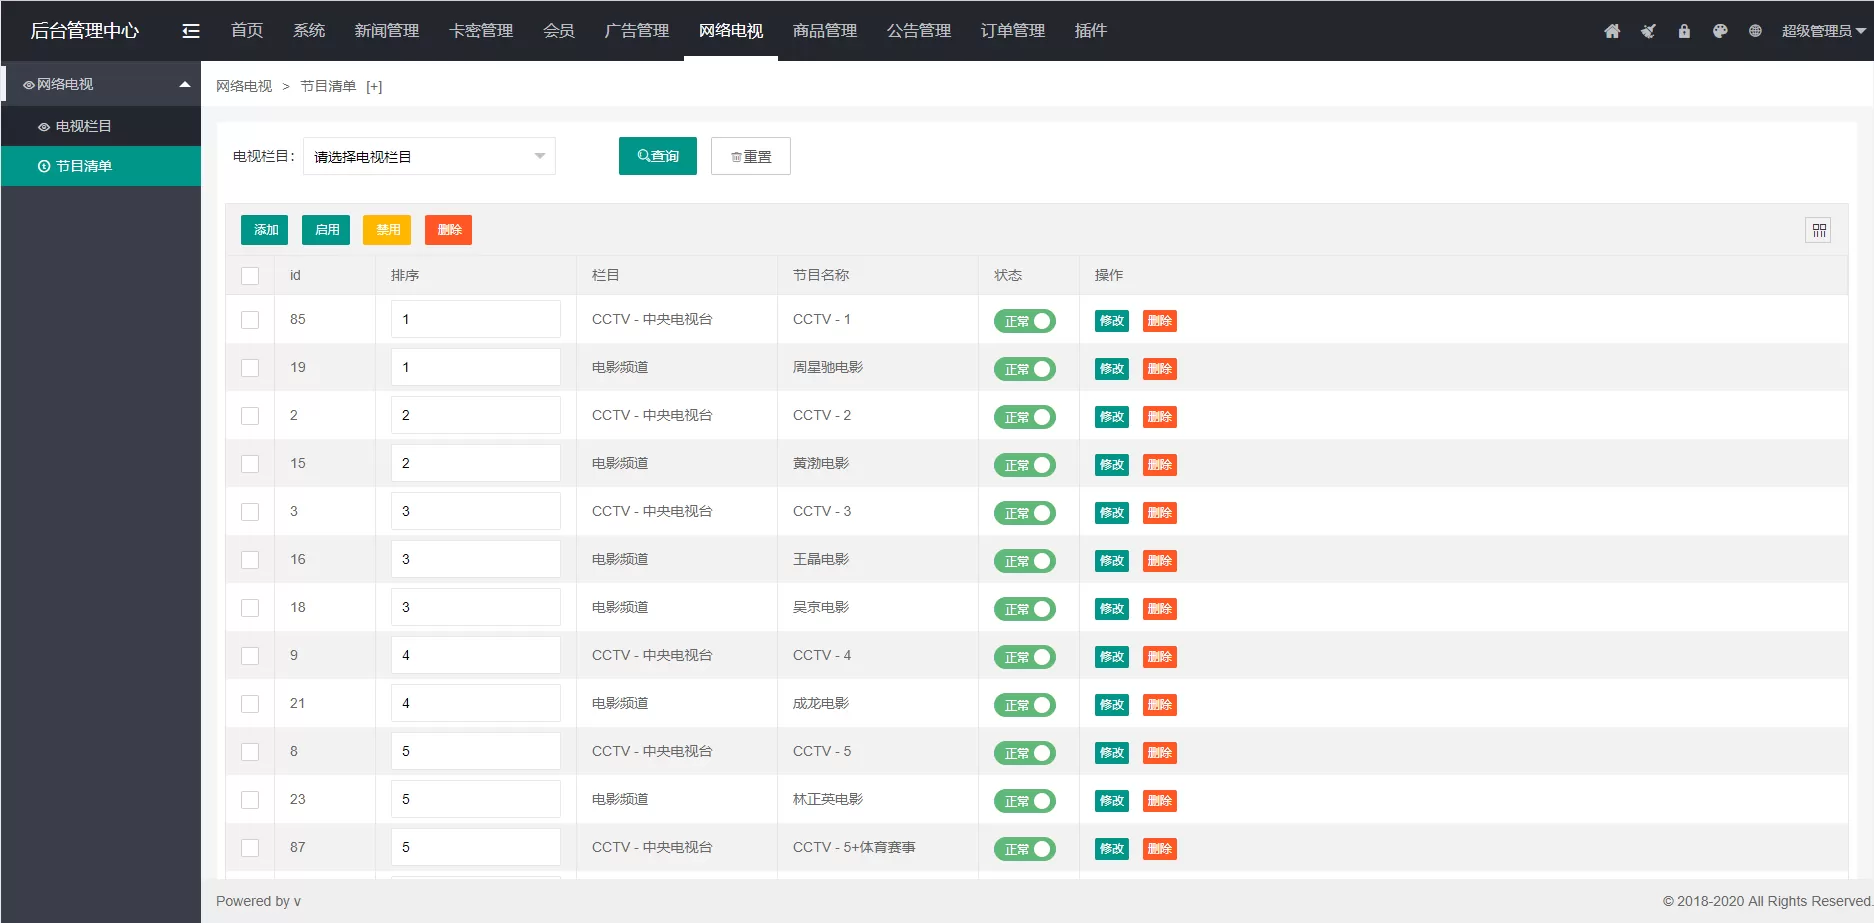Open the color palette theme icon
Screen dimensions: 1874x923
pos(1720,31)
